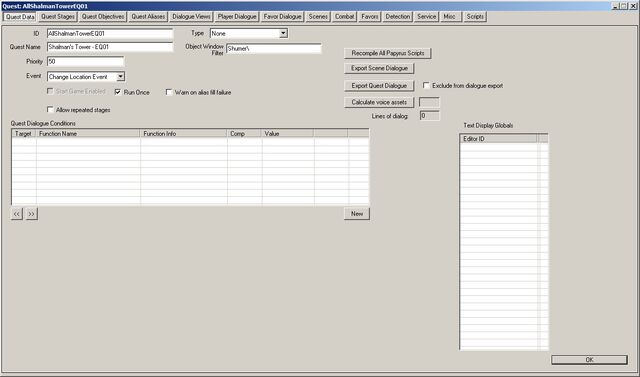Switch to Dialogue Views tab
The image size is (640, 377).
coord(191,17)
